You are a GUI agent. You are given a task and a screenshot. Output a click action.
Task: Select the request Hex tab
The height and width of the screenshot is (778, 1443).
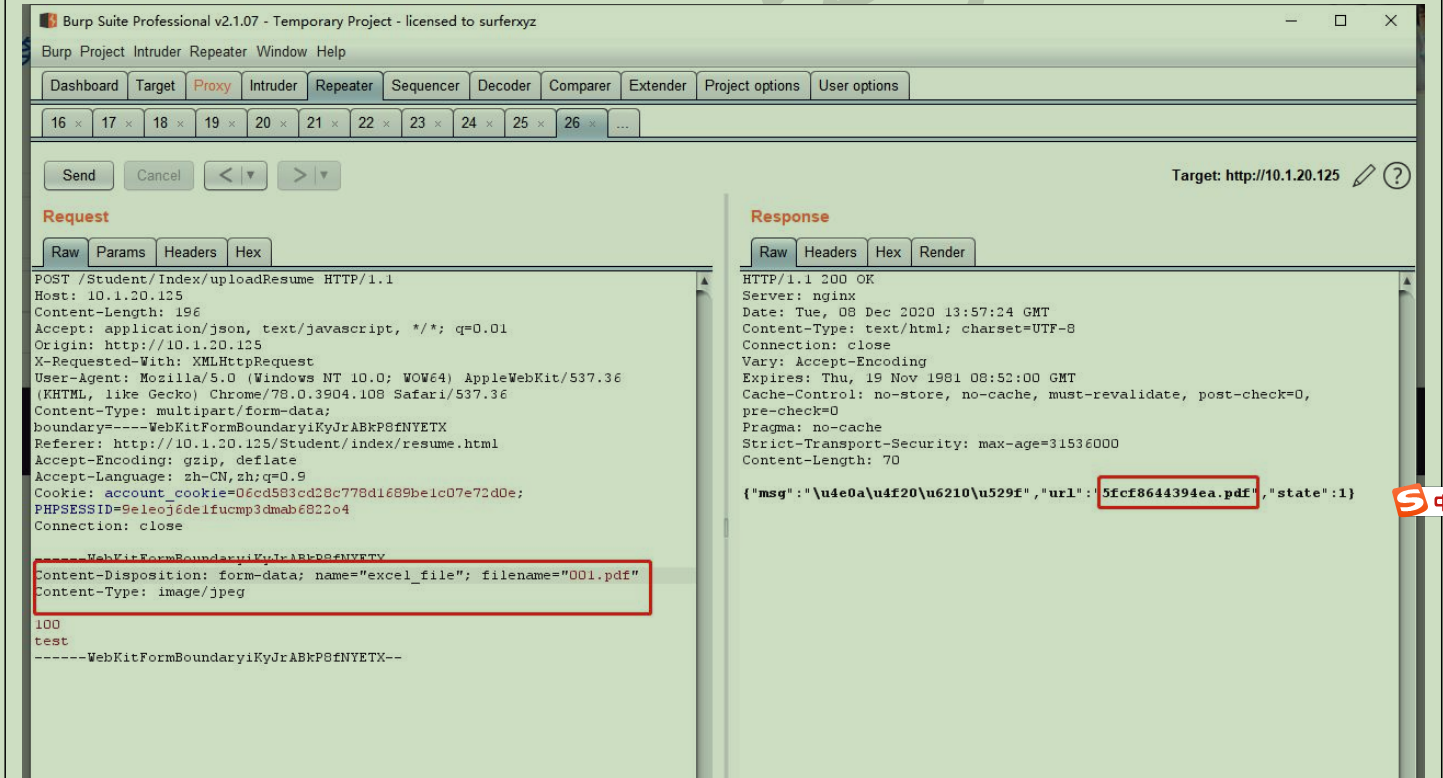click(x=248, y=252)
